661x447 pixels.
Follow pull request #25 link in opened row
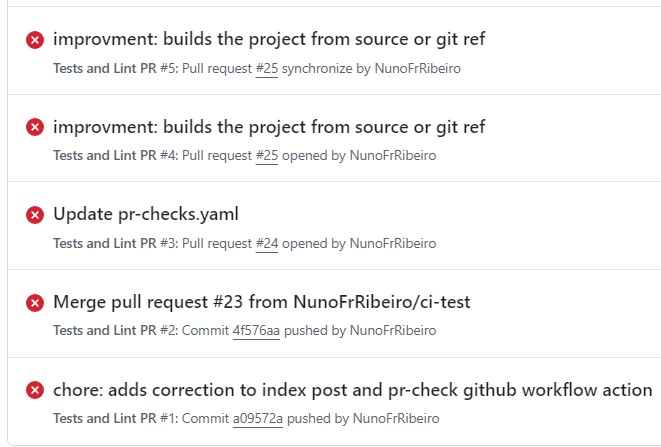267,155
